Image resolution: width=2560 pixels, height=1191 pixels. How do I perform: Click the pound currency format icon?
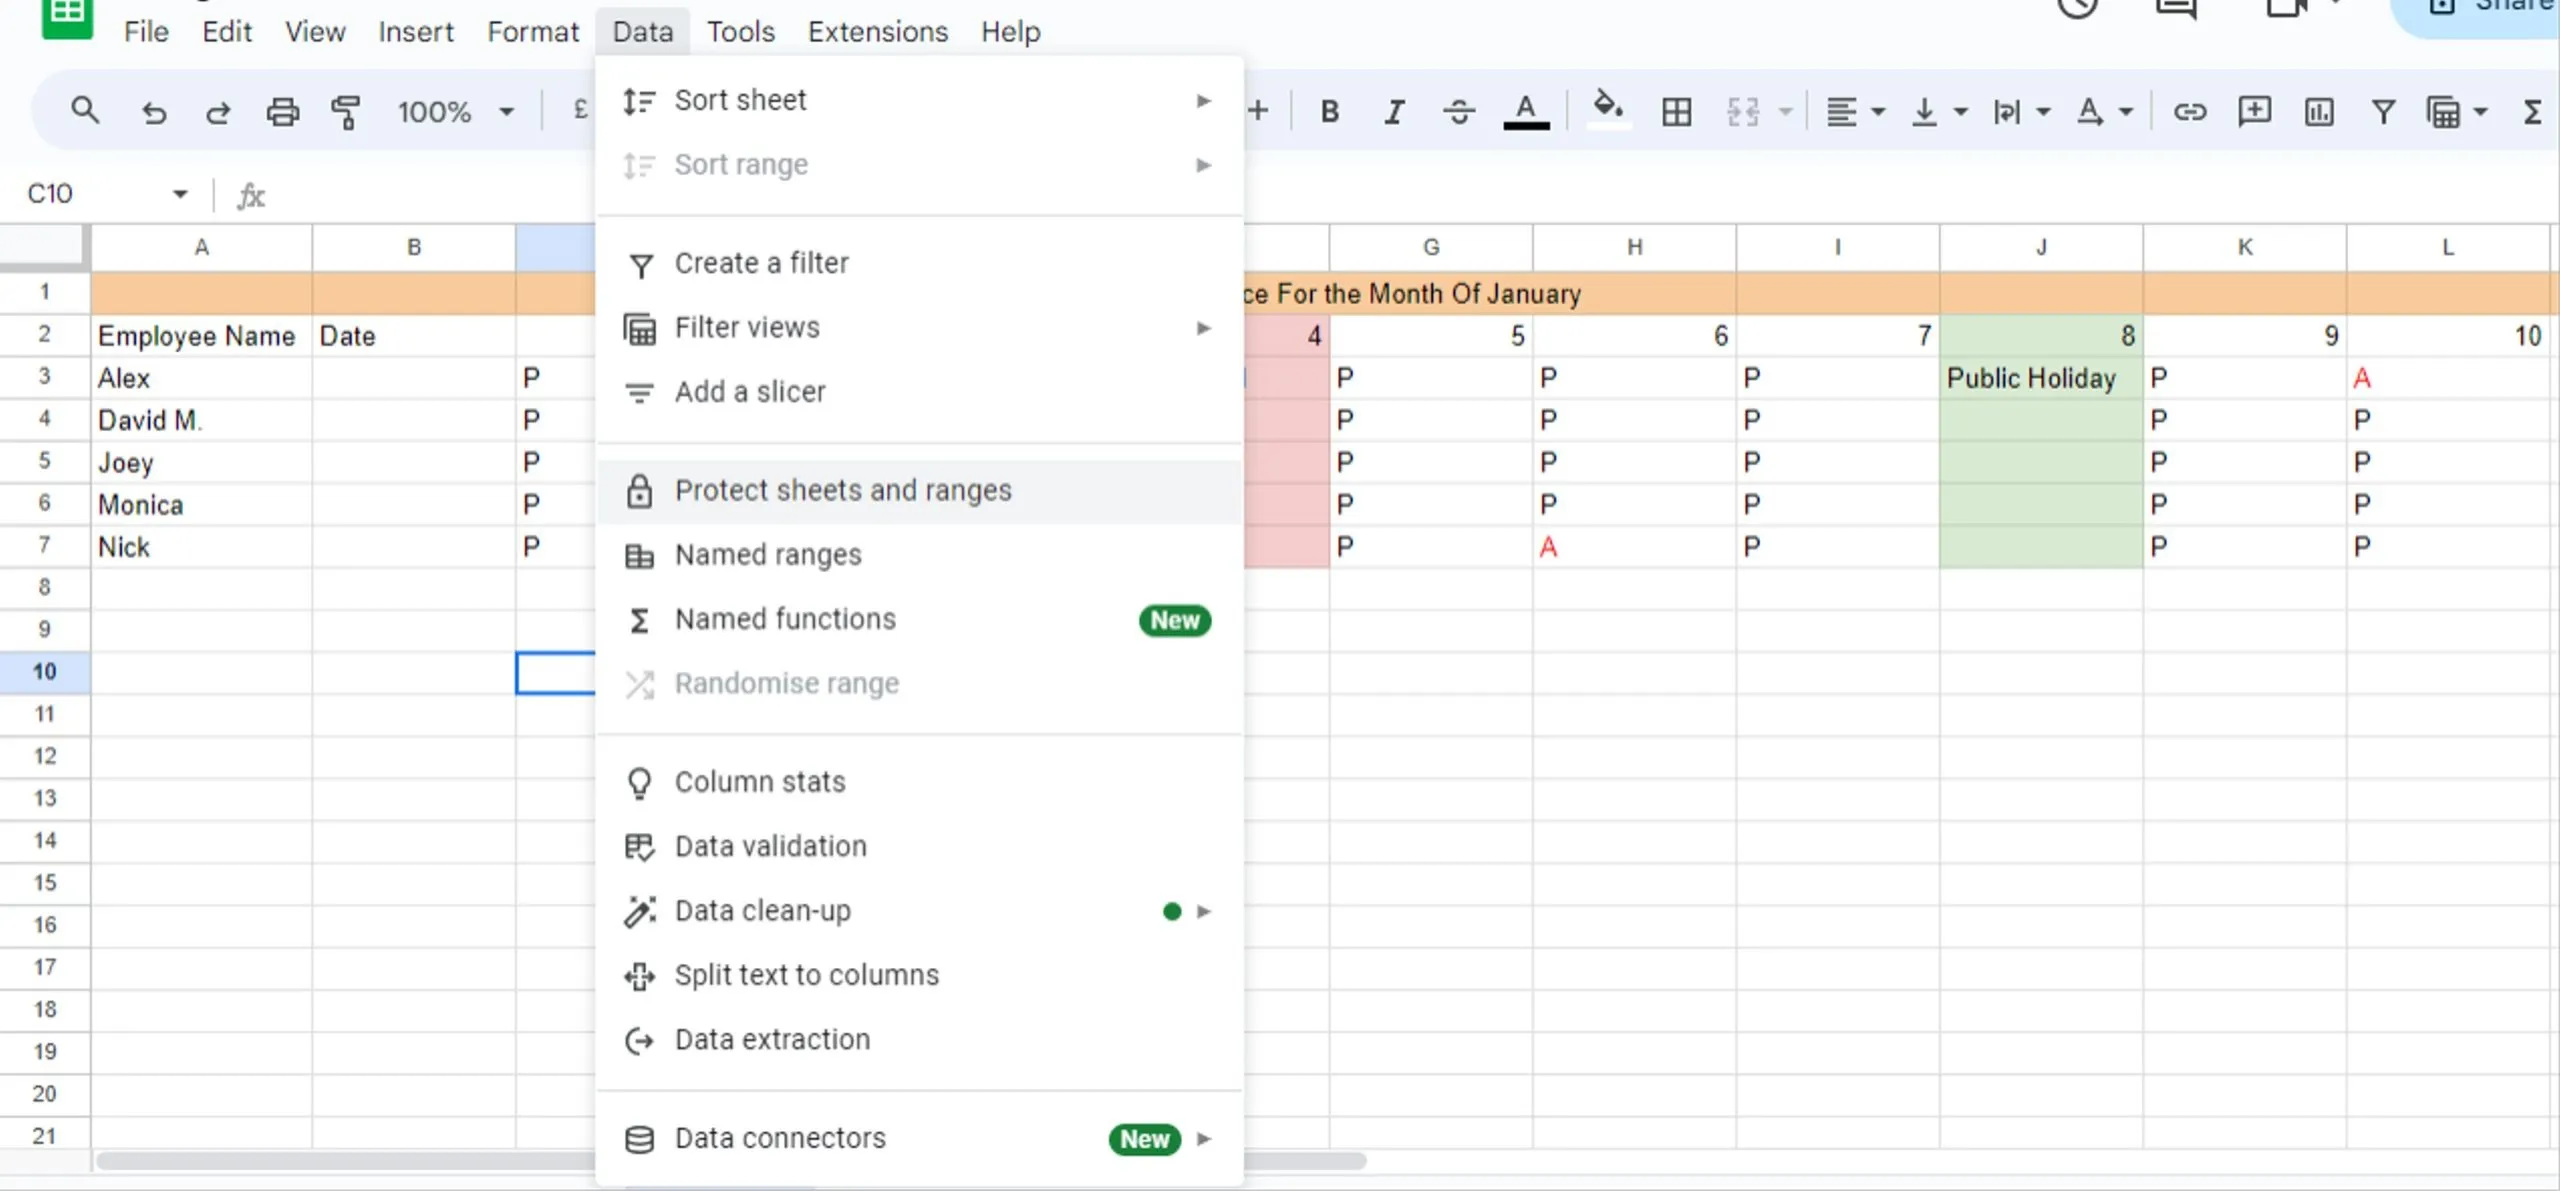tap(581, 110)
